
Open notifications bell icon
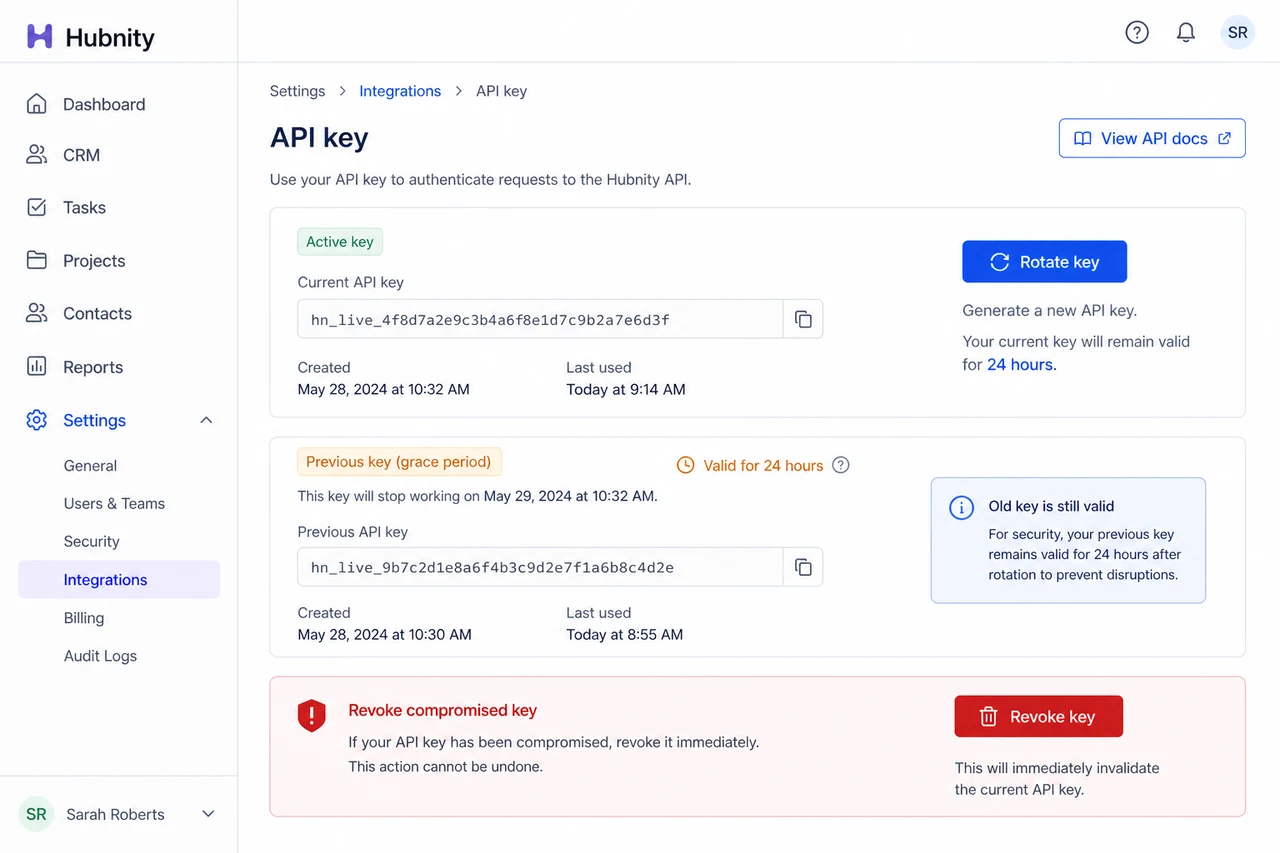pyautogui.click(x=1186, y=32)
